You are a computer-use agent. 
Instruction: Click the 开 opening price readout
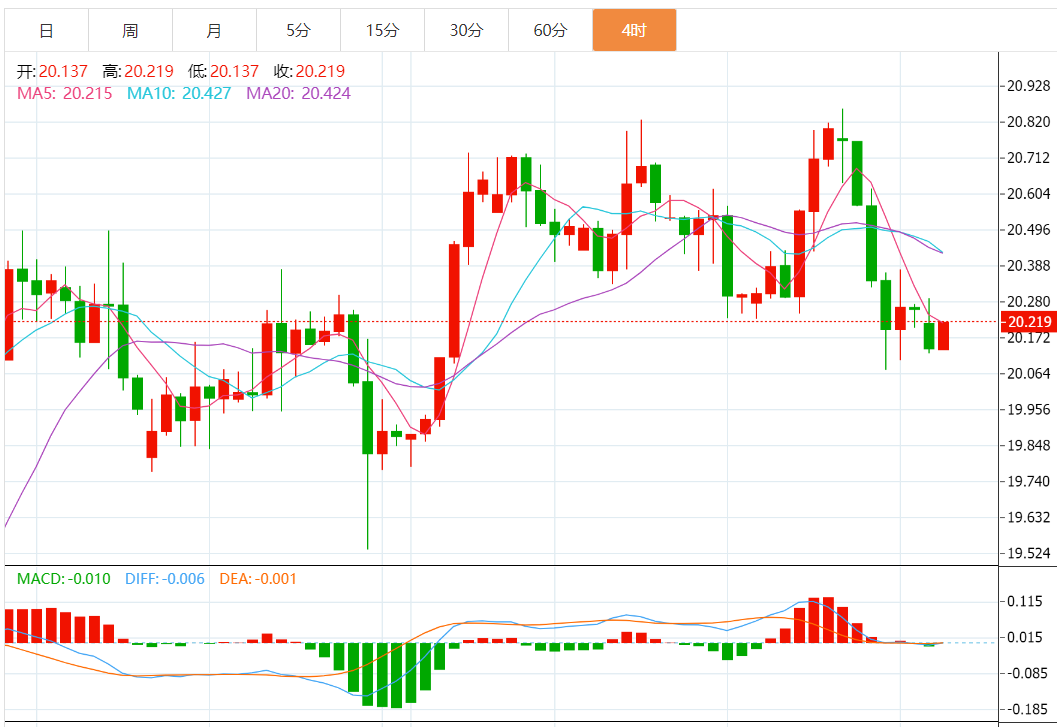pyautogui.click(x=53, y=72)
